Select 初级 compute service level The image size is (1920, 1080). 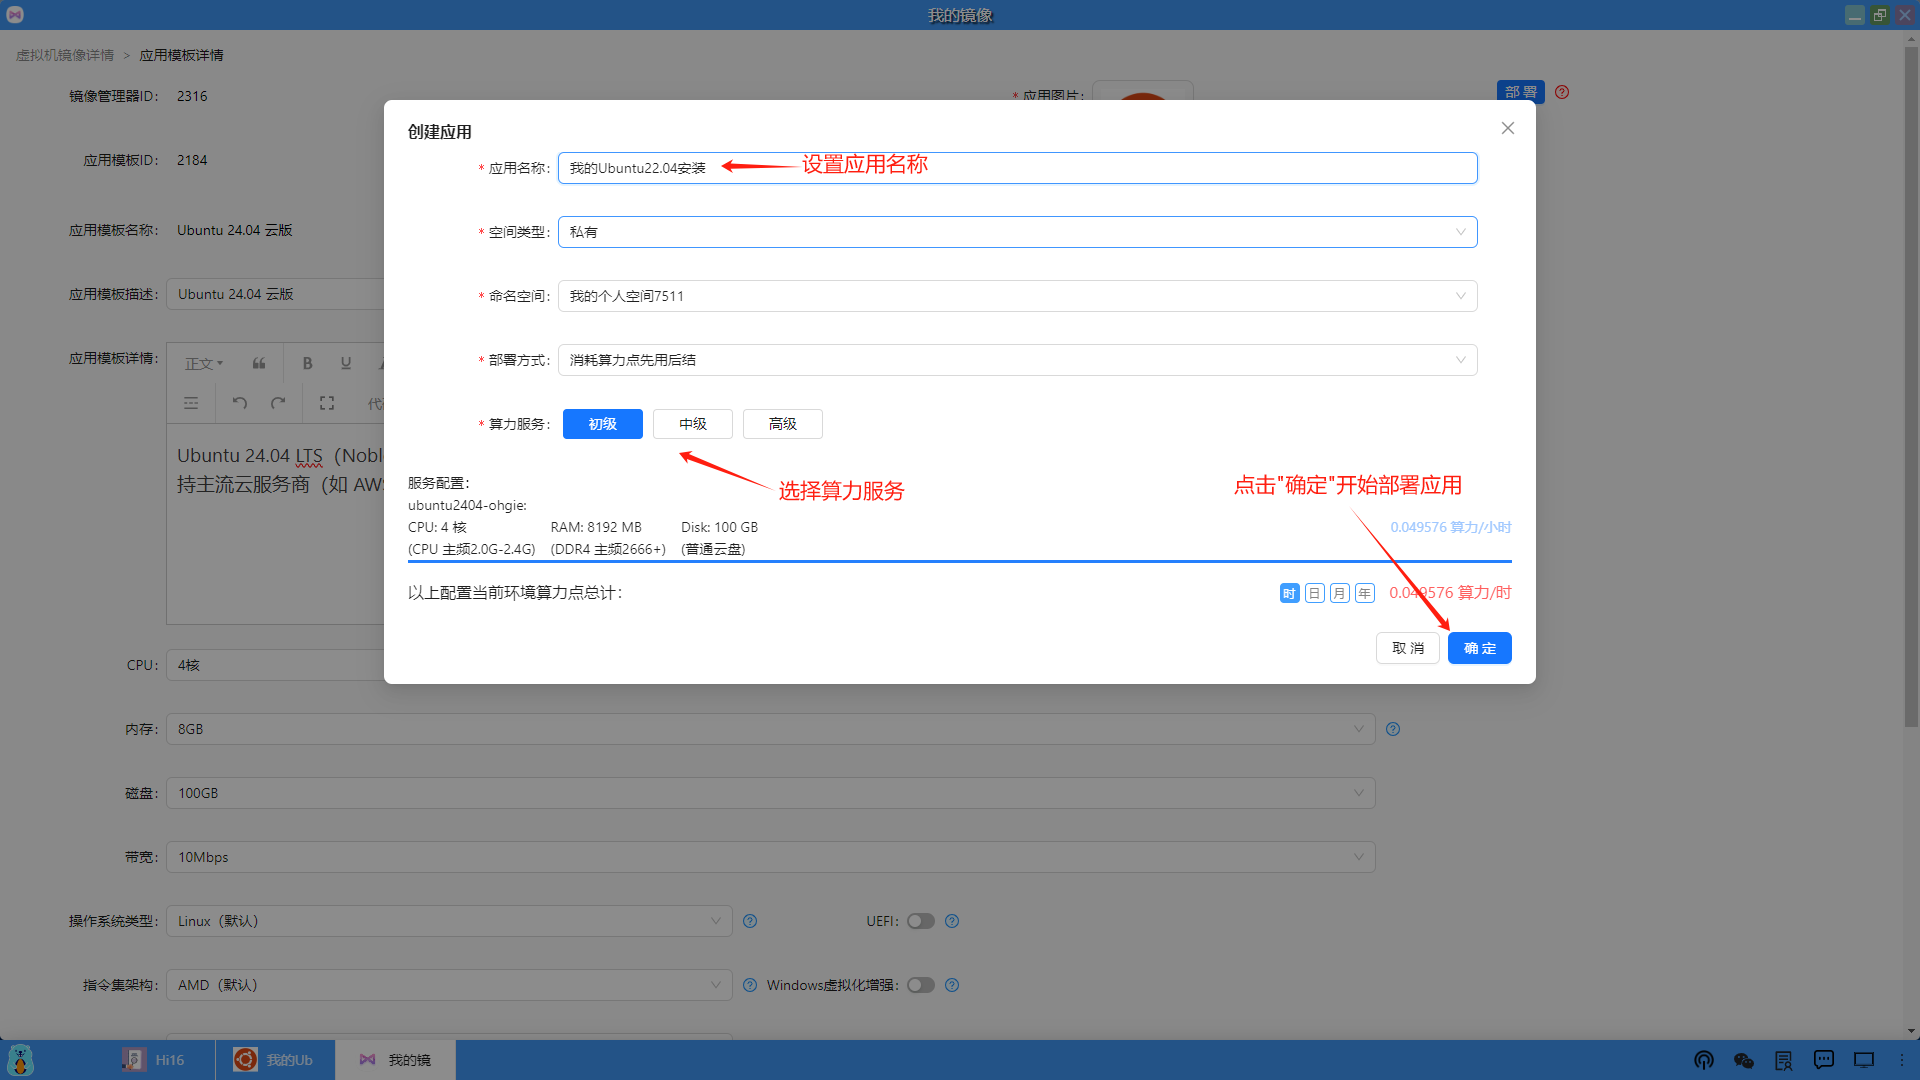pos(602,424)
